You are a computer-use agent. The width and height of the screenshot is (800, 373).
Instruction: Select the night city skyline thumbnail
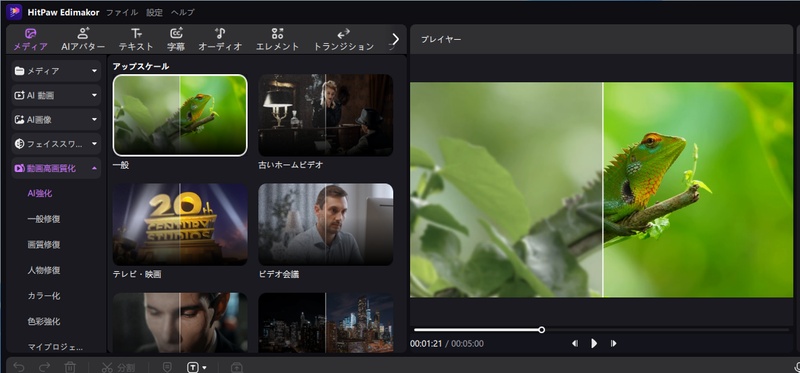326,322
